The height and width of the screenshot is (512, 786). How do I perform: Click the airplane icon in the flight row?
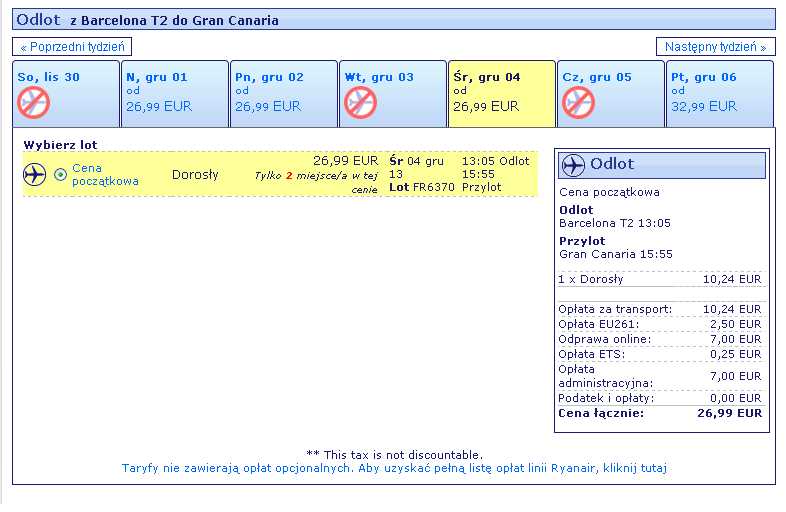35,175
